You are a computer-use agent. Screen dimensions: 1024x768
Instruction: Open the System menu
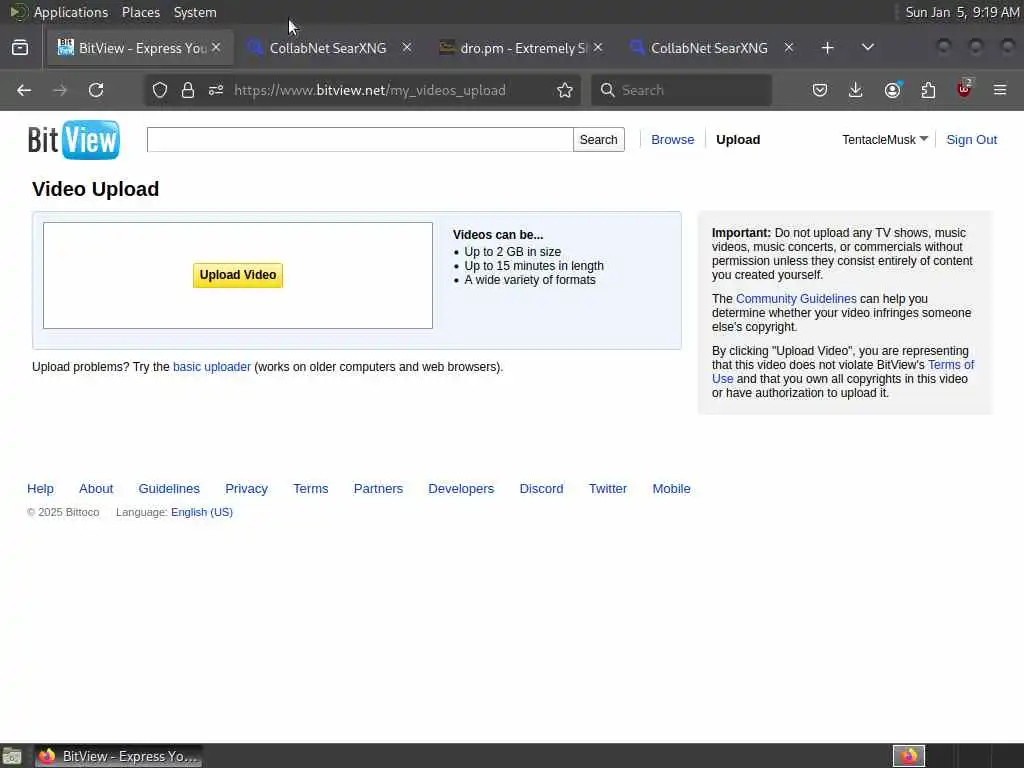(x=195, y=12)
